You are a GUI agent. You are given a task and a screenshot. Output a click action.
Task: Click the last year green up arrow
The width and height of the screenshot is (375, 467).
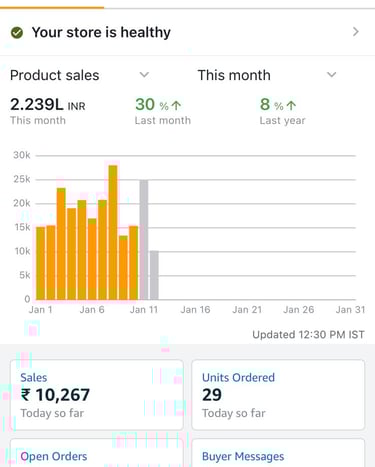pos(291,105)
